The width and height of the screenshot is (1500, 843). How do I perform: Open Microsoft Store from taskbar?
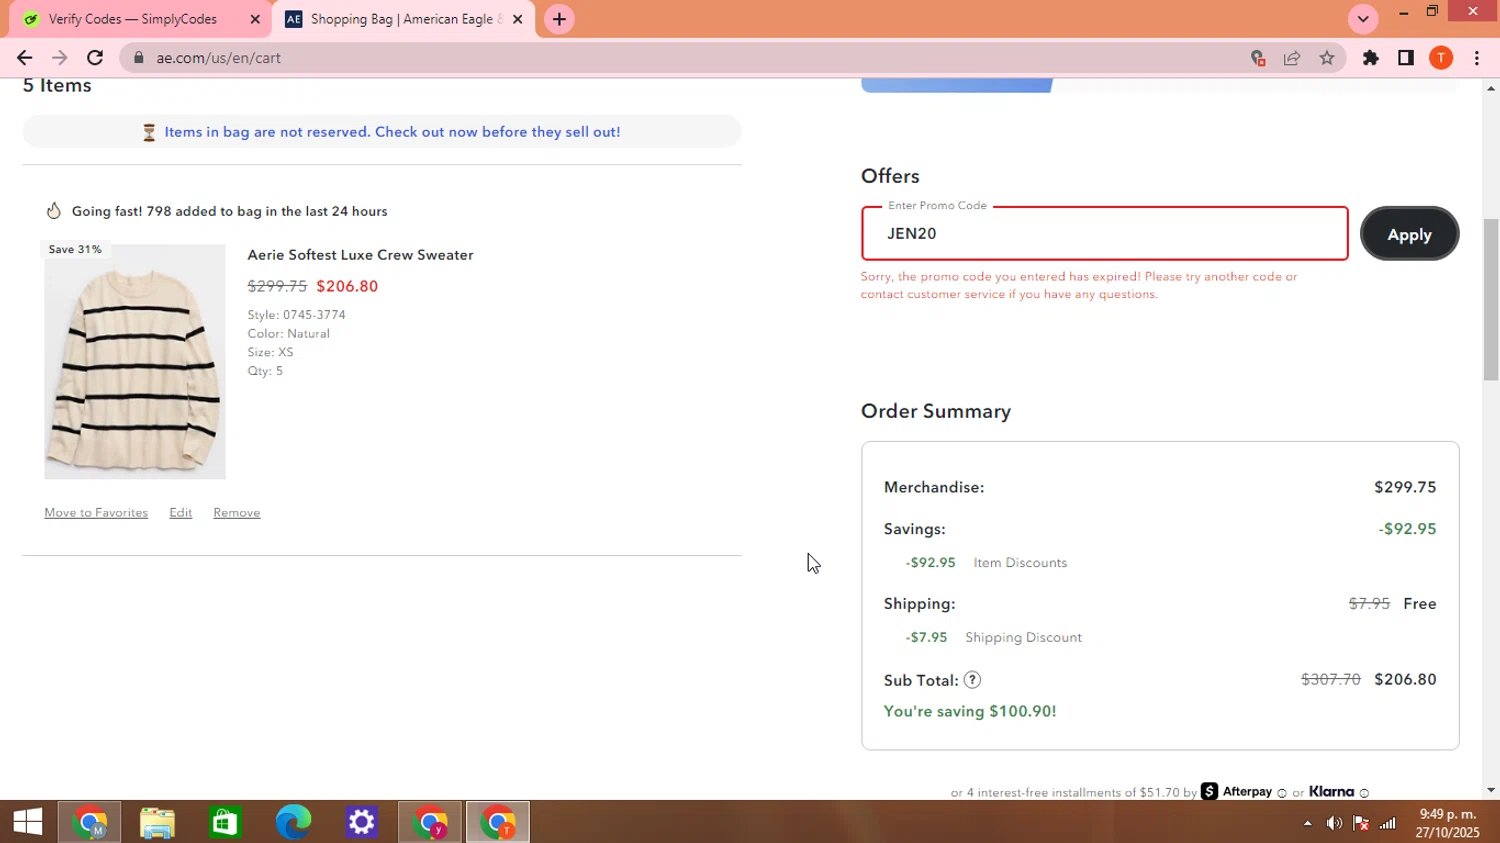pyautogui.click(x=225, y=822)
